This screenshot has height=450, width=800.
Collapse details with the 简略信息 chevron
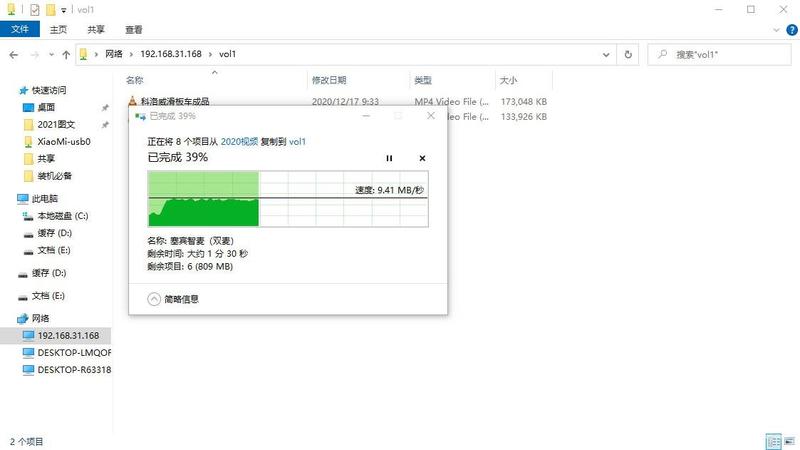pos(154,299)
